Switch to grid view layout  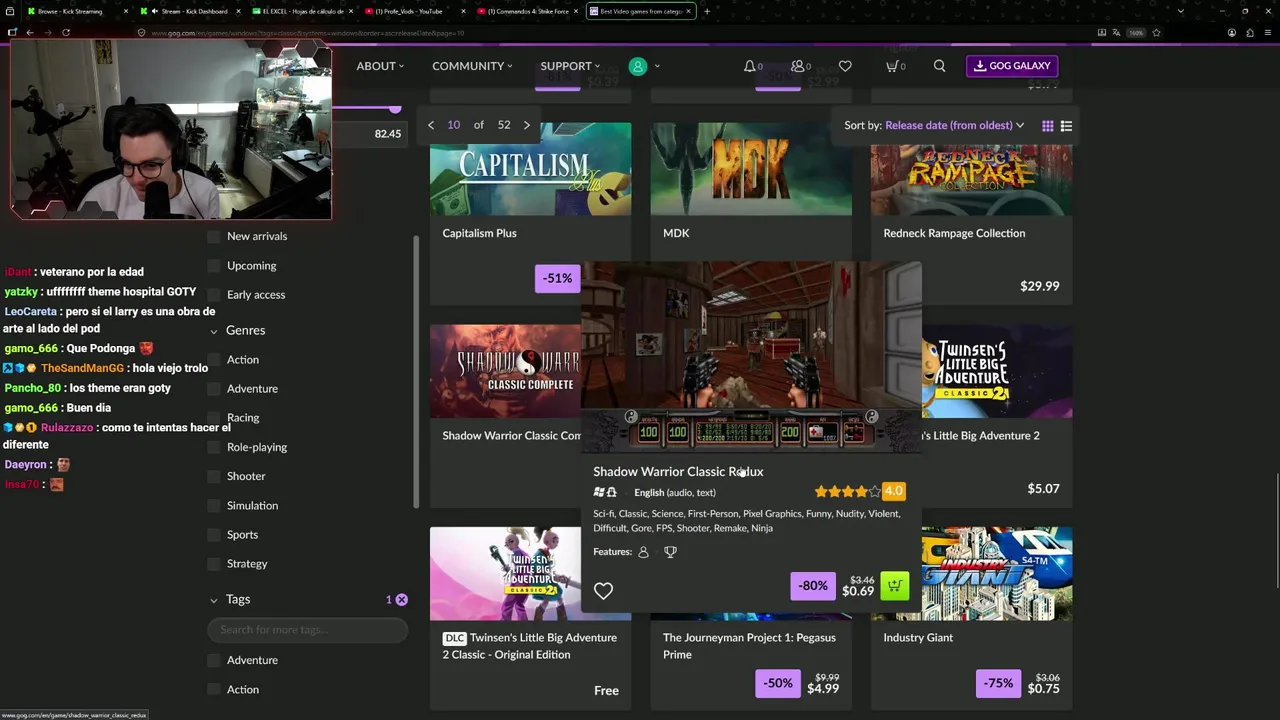pos(1047,126)
